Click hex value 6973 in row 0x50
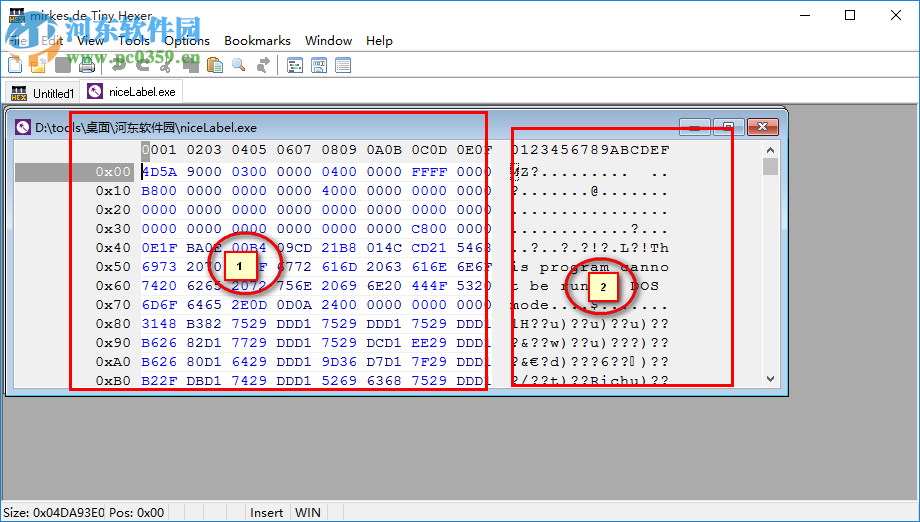 tap(159, 266)
